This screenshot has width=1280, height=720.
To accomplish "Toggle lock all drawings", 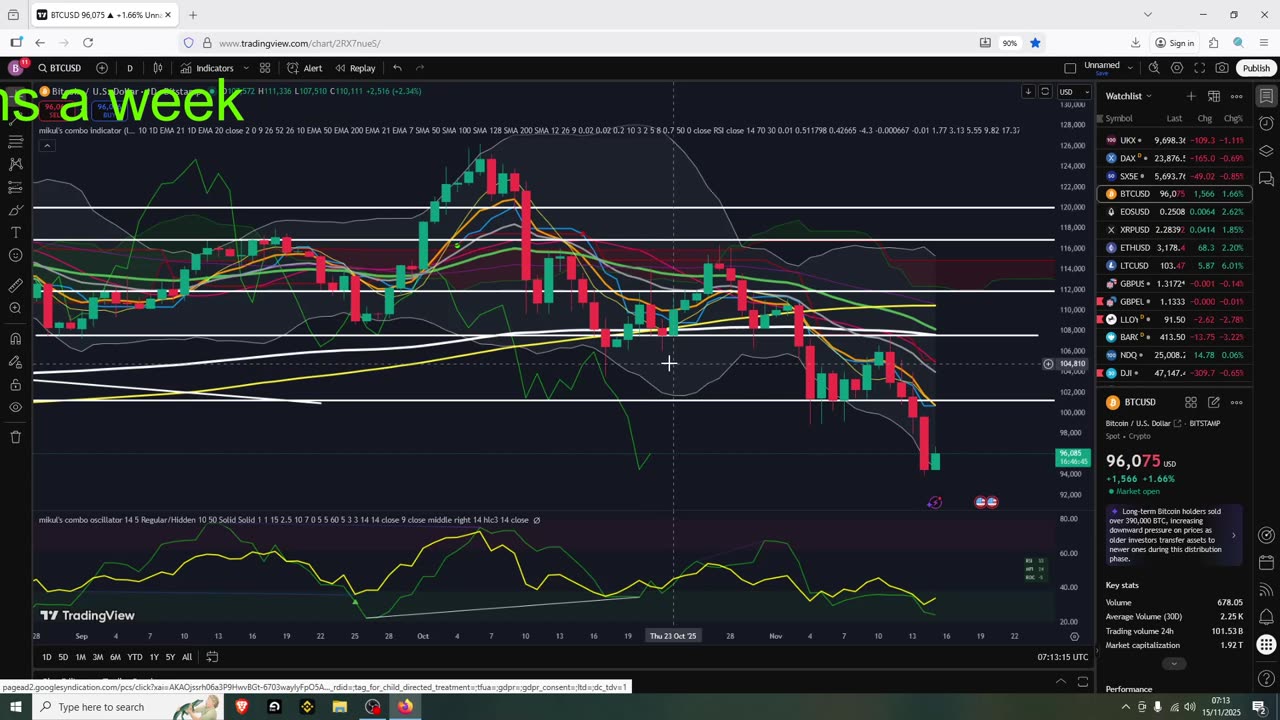I will [x=15, y=384].
